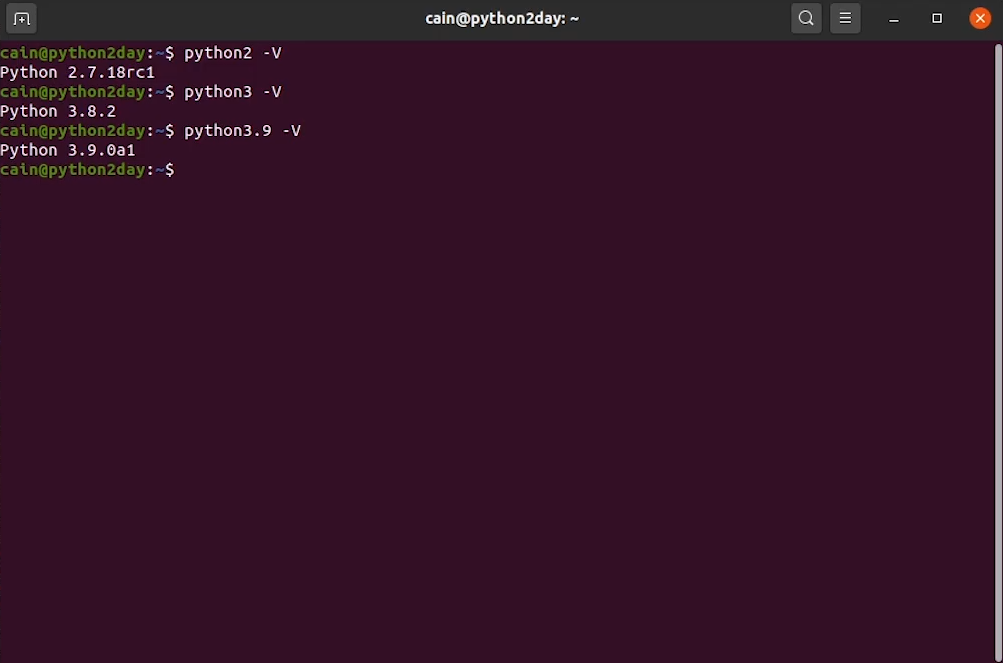Click the Python 2.7.18rc1 output line
This screenshot has width=1003, height=663.
[77, 72]
